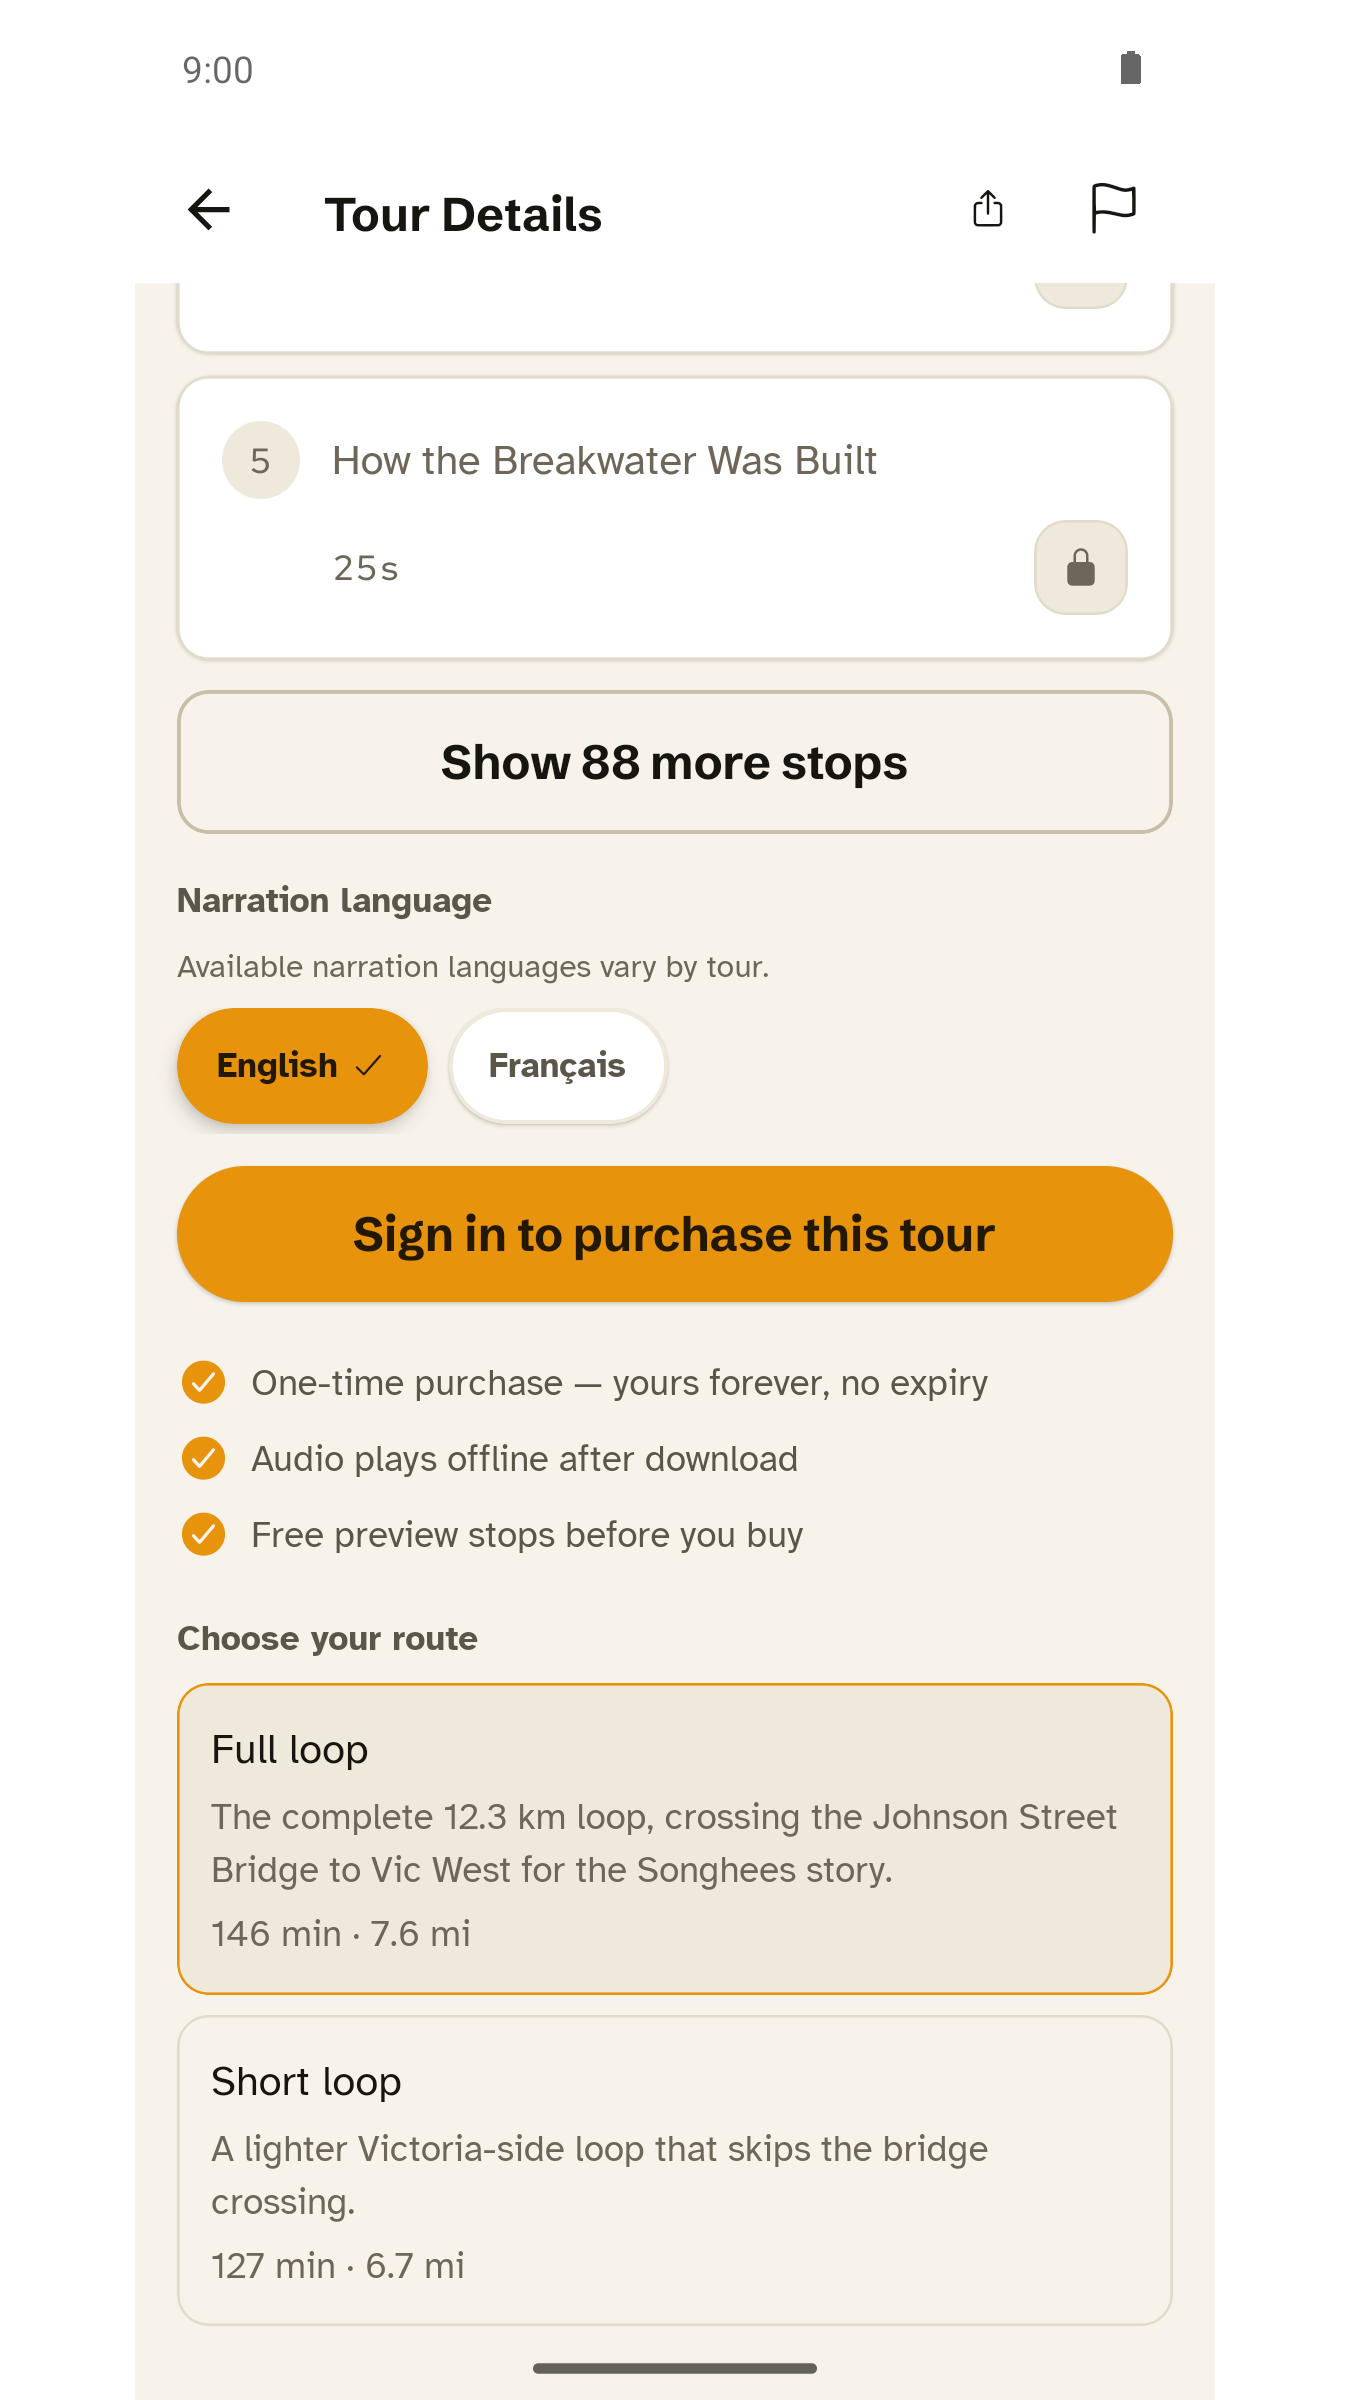The height and width of the screenshot is (2400, 1350).
Task: Tap the stop number 5 badge
Action: point(261,460)
